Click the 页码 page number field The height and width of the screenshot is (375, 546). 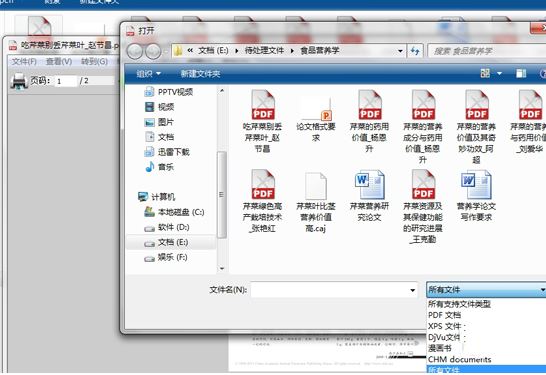pyautogui.click(x=66, y=81)
